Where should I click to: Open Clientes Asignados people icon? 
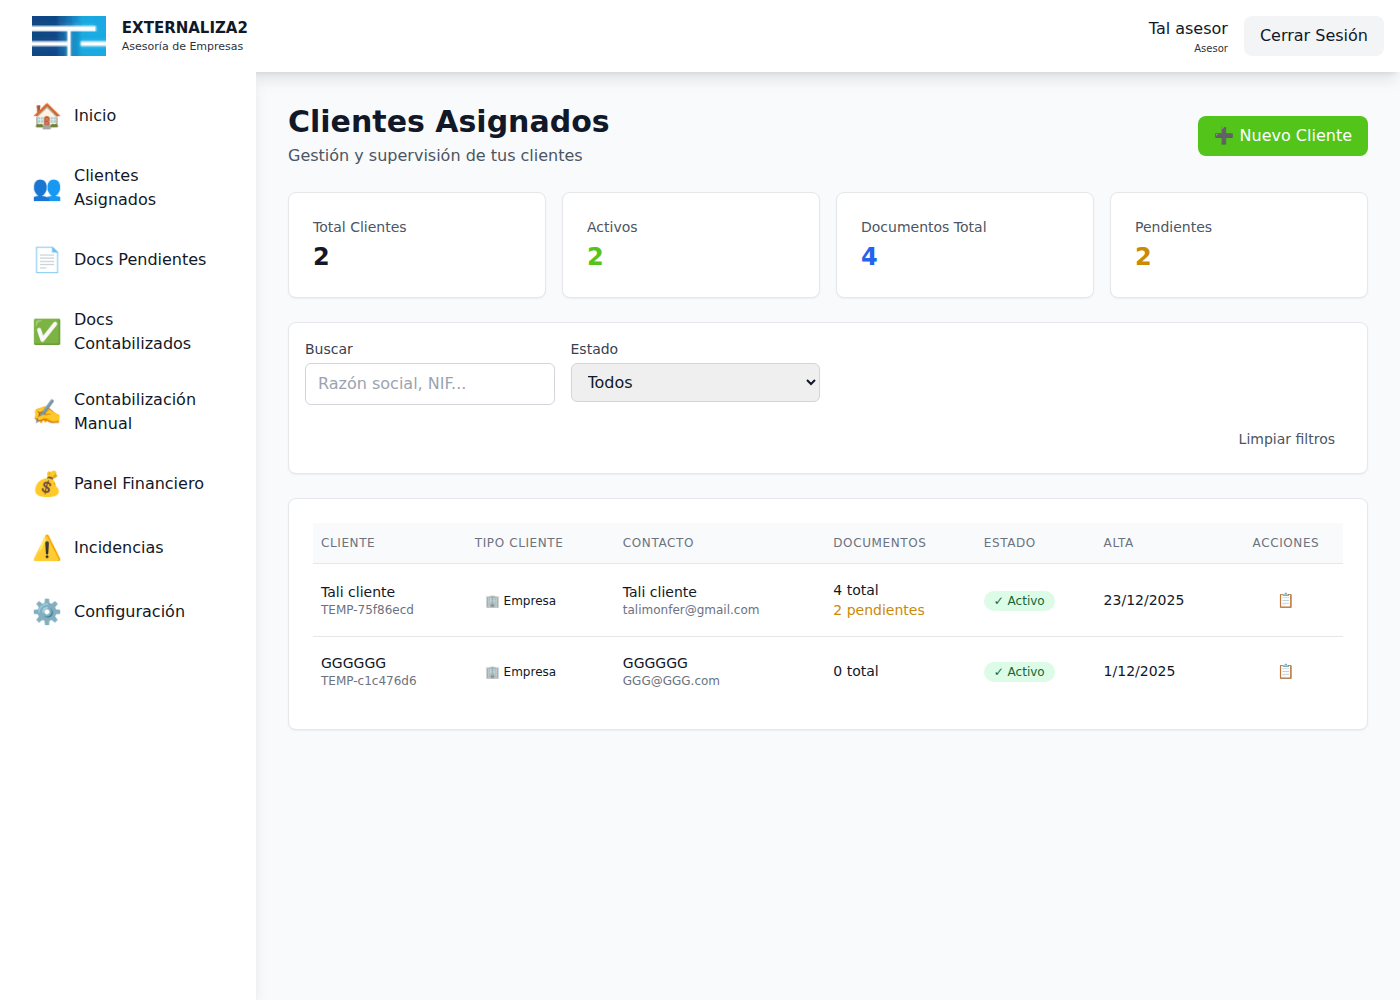(46, 188)
